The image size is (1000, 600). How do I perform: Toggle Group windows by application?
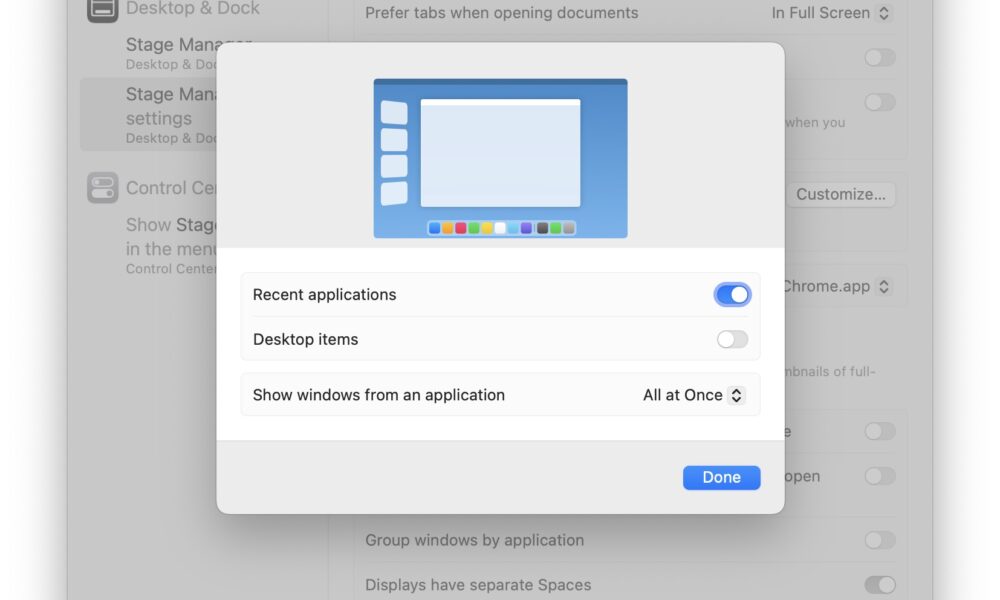880,540
